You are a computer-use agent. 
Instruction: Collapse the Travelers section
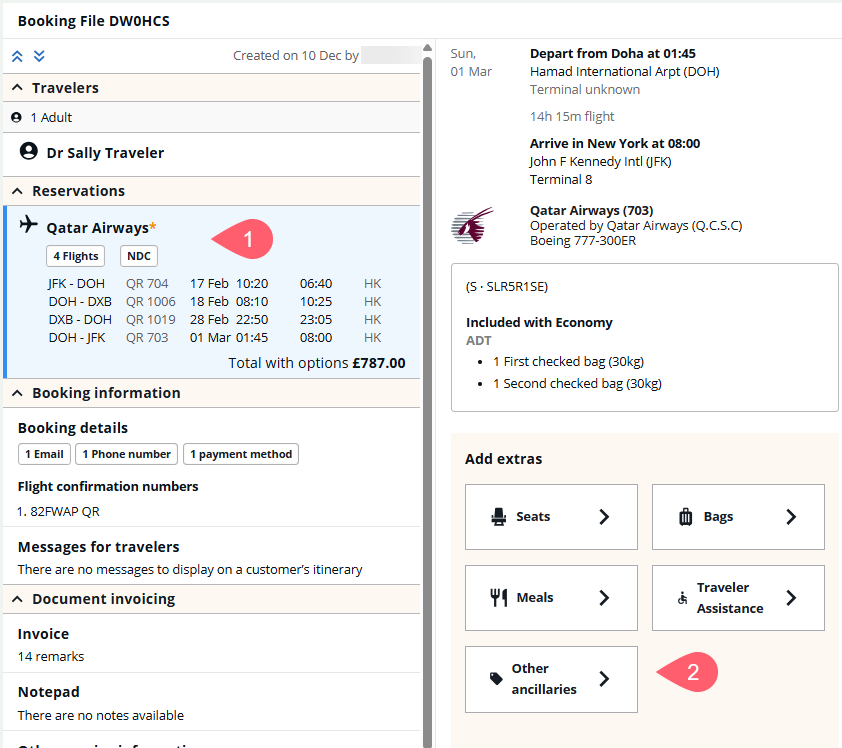point(17,88)
